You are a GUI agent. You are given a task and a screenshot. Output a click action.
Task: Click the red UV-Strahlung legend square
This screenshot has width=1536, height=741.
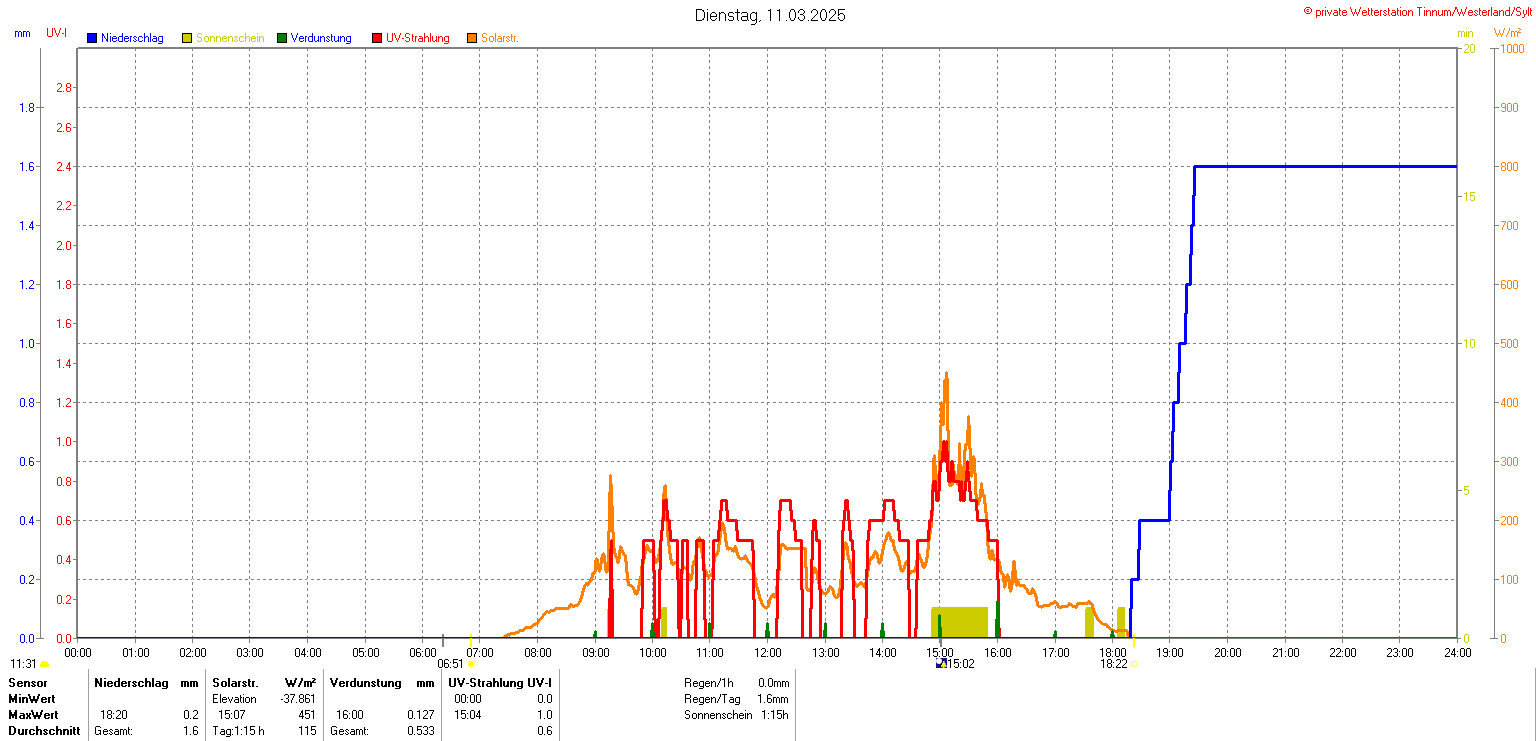click(377, 38)
